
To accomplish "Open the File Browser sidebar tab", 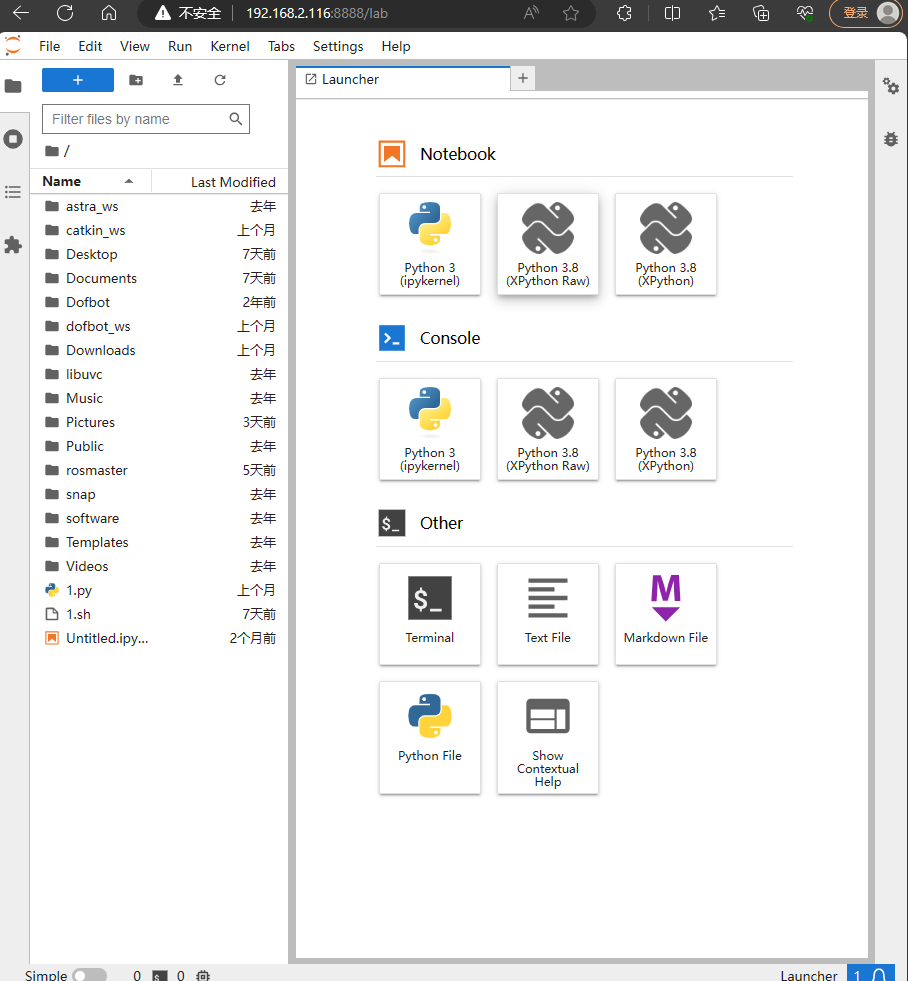I will [x=13, y=86].
